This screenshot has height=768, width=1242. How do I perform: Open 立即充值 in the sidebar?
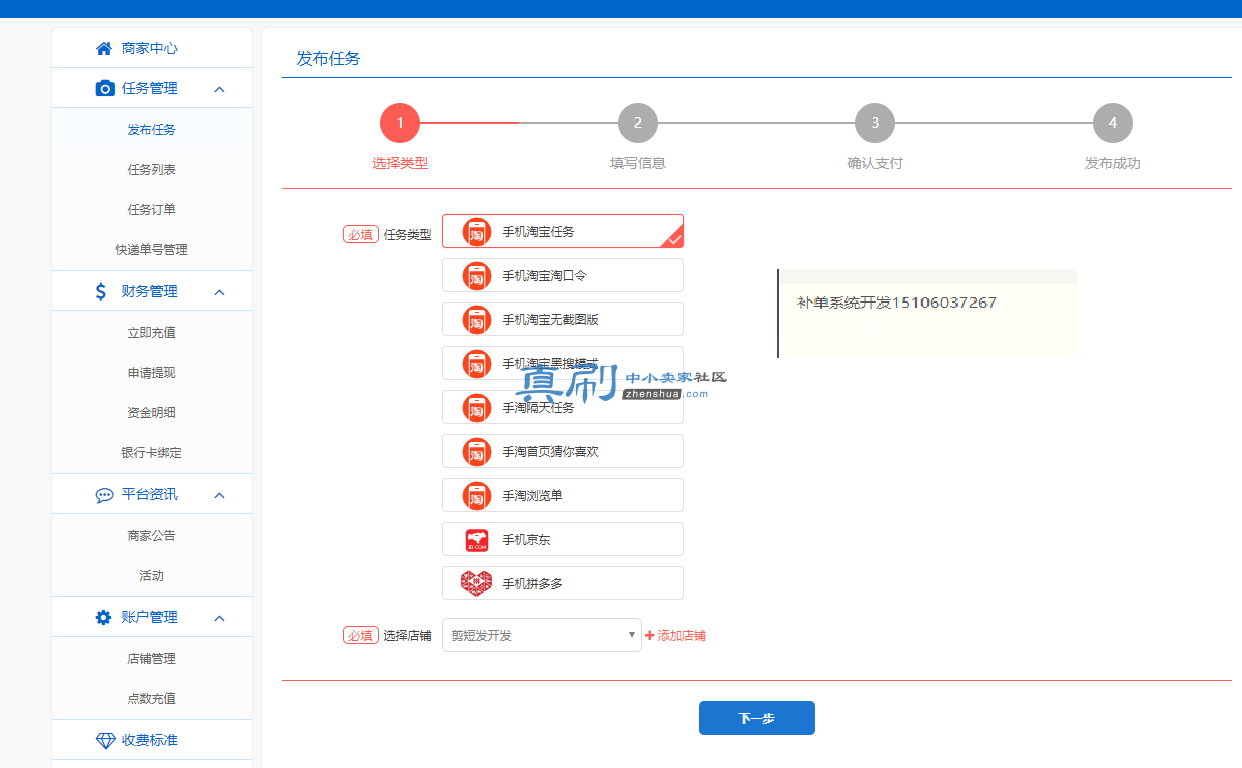(152, 332)
